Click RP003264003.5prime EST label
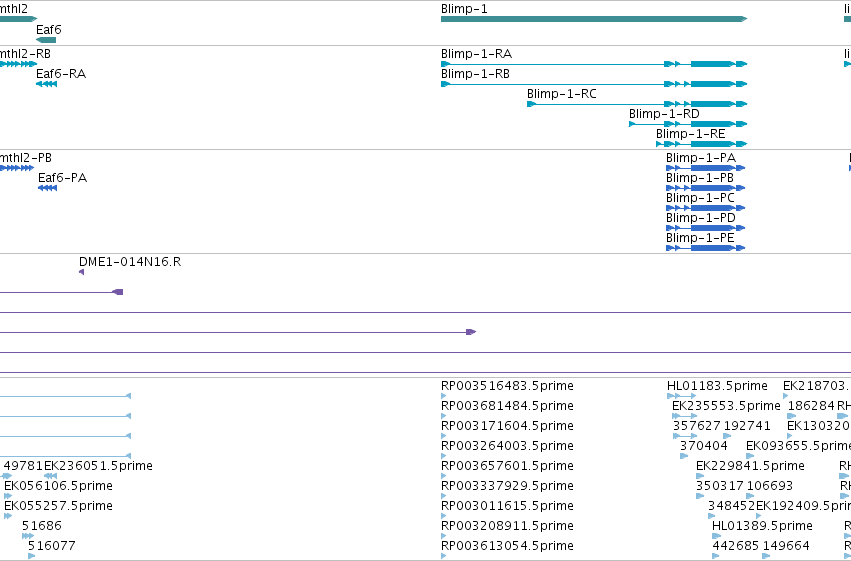This screenshot has height=561, width=851. click(x=507, y=446)
